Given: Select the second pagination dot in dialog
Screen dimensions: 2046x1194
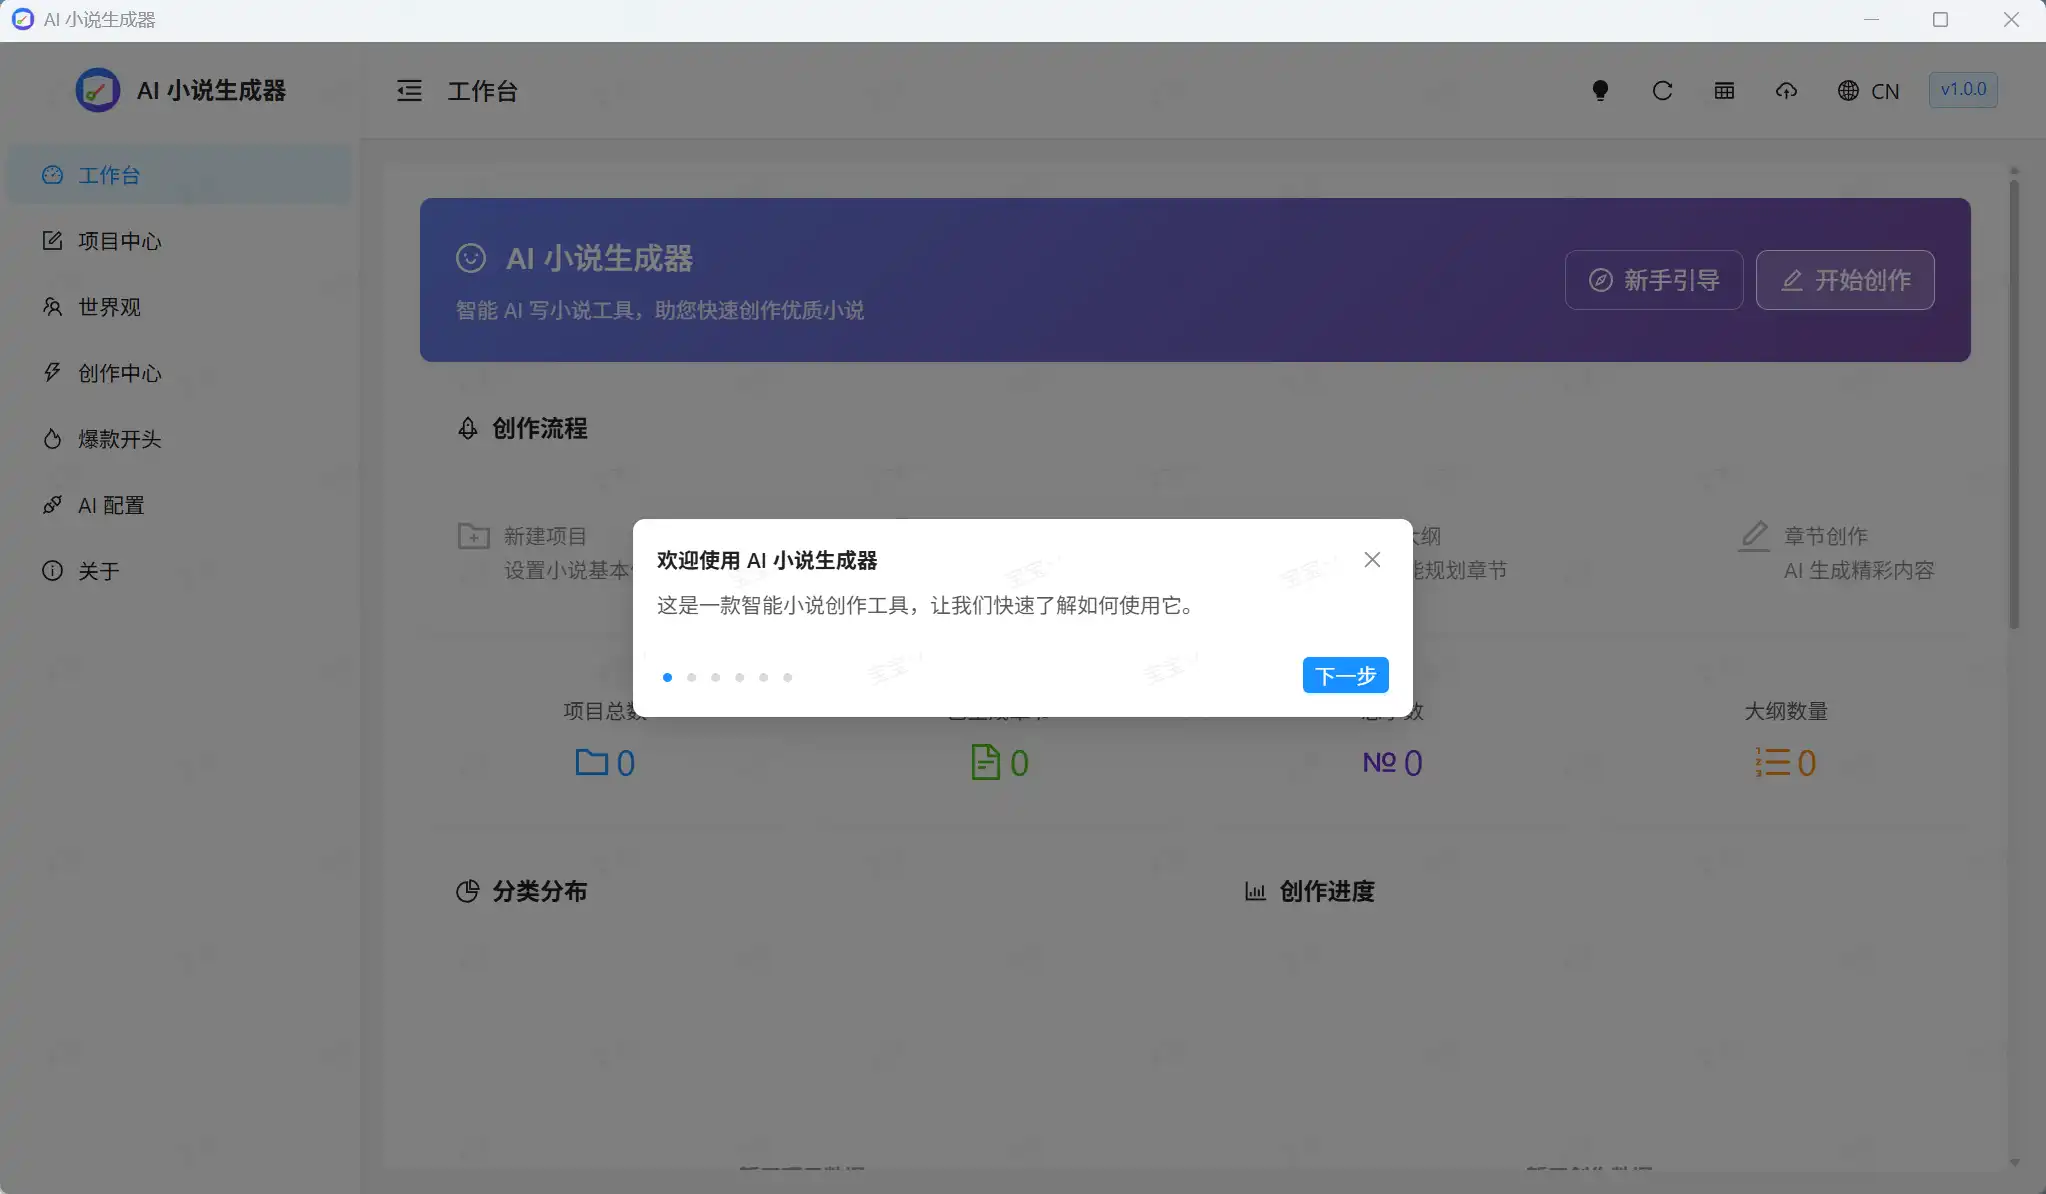Looking at the screenshot, I should coord(691,677).
